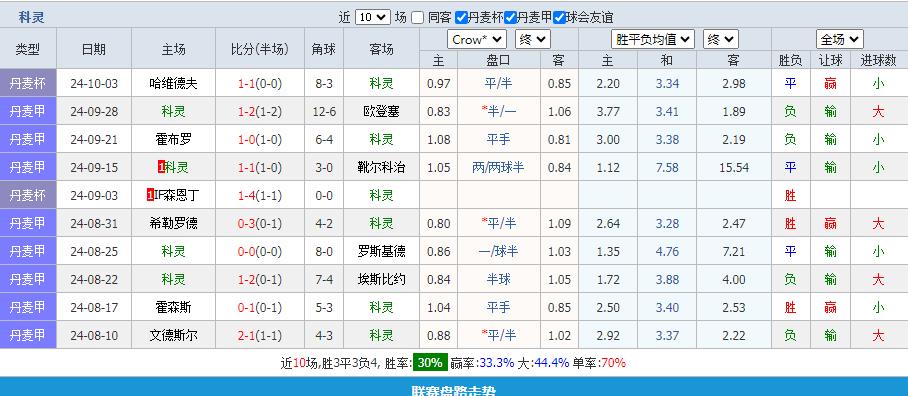Click the 类型 column header
Image resolution: width=908 pixels, height=396 pixels.
tap(28, 49)
